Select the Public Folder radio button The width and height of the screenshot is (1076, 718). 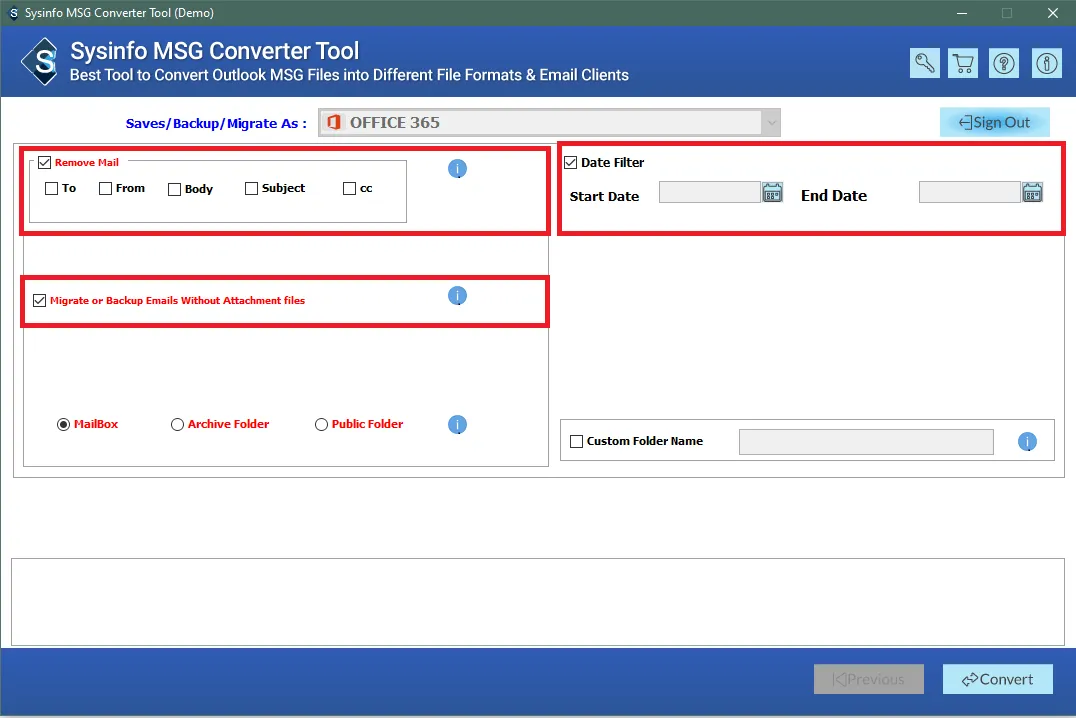(x=321, y=425)
